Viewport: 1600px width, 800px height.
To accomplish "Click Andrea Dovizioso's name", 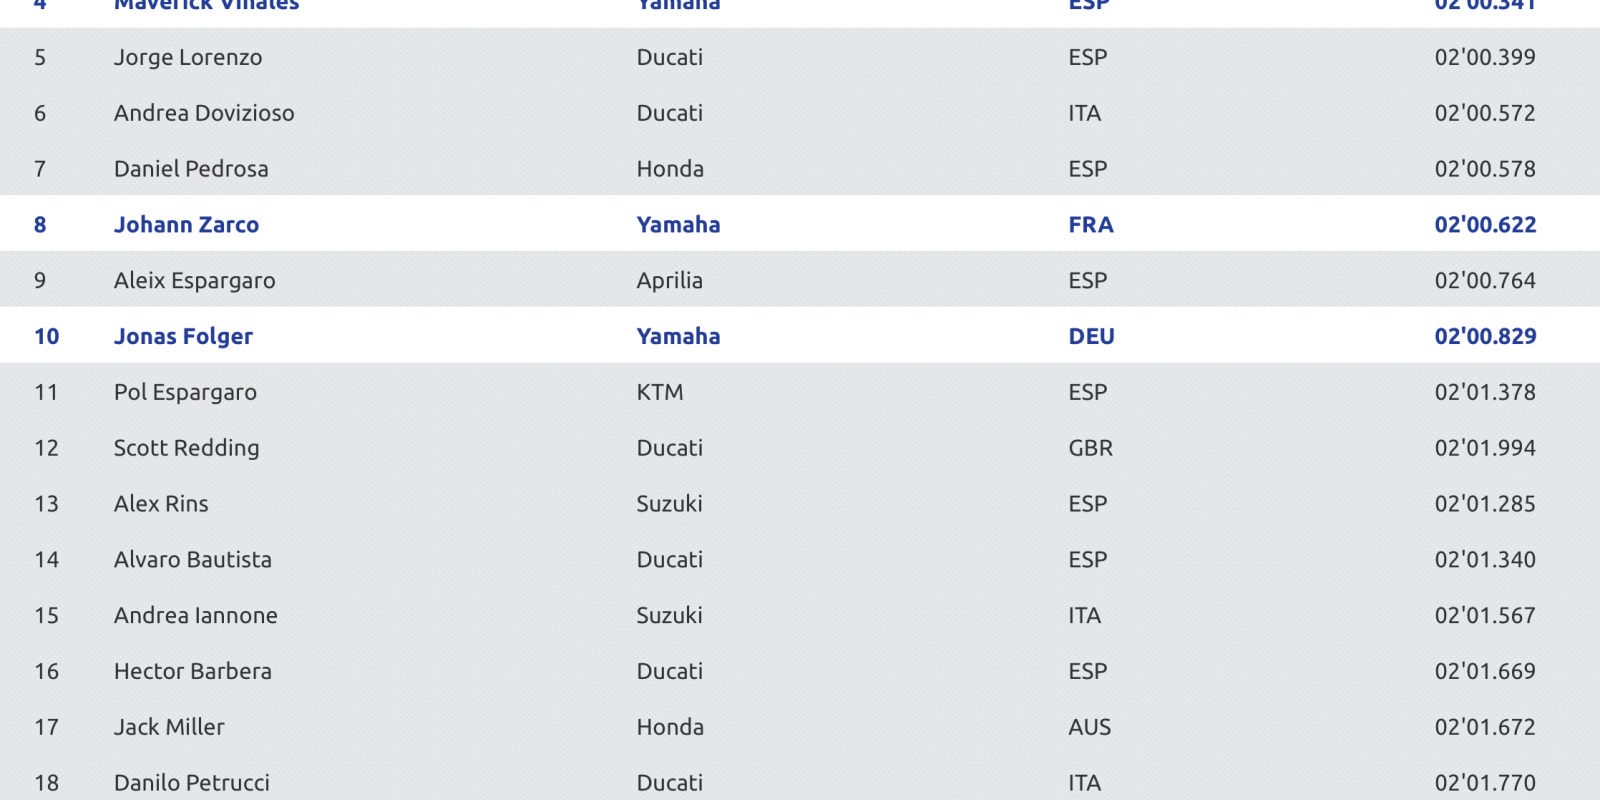I will click(204, 113).
